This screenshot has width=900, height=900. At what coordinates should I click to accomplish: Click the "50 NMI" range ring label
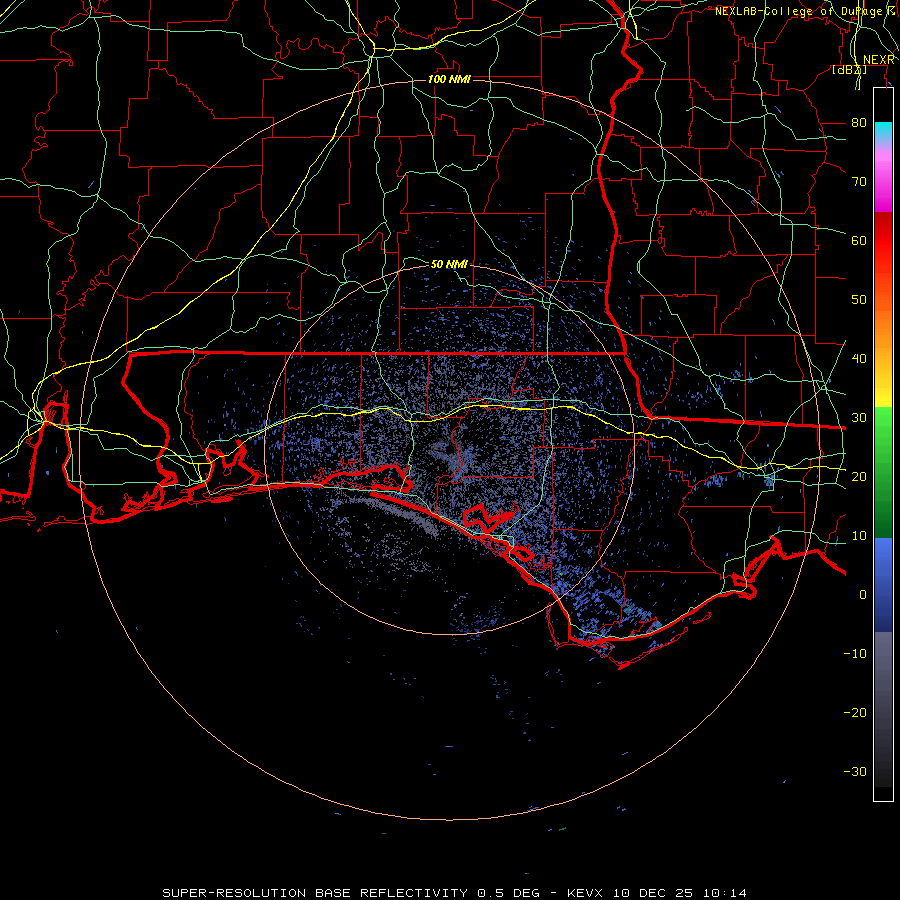pos(449,264)
